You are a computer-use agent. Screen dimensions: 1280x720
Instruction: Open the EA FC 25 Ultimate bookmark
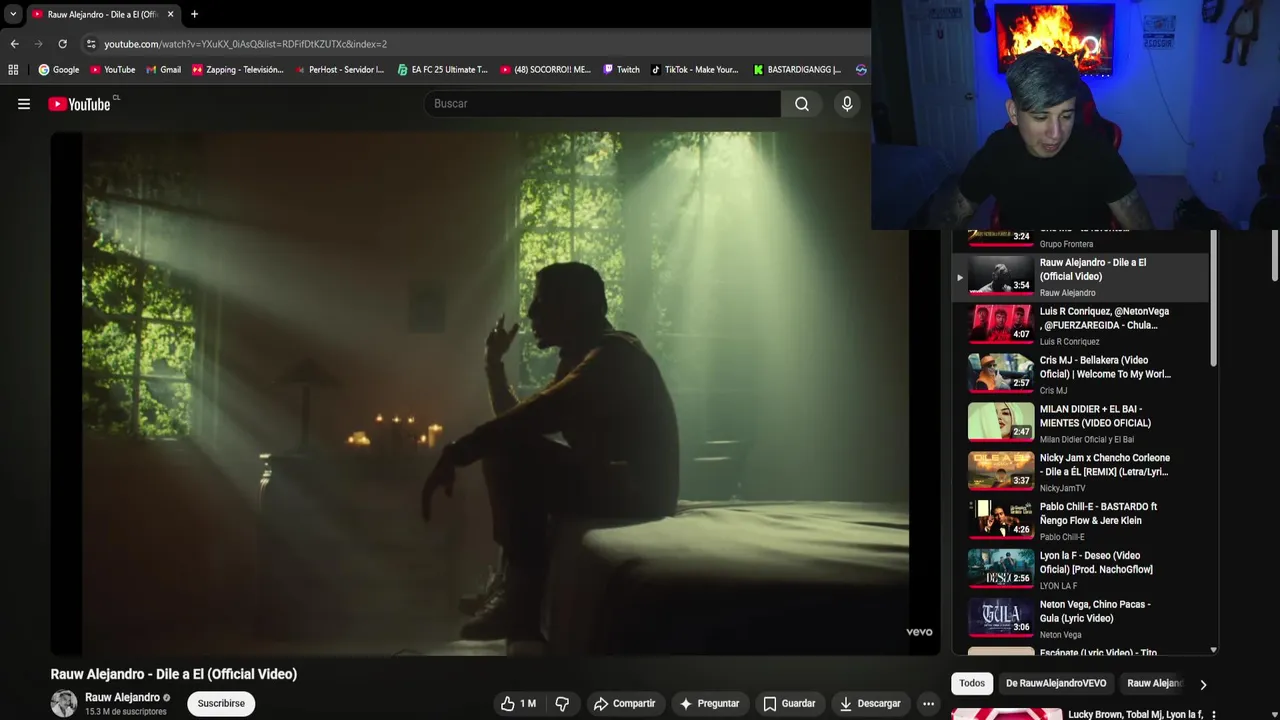[442, 70]
